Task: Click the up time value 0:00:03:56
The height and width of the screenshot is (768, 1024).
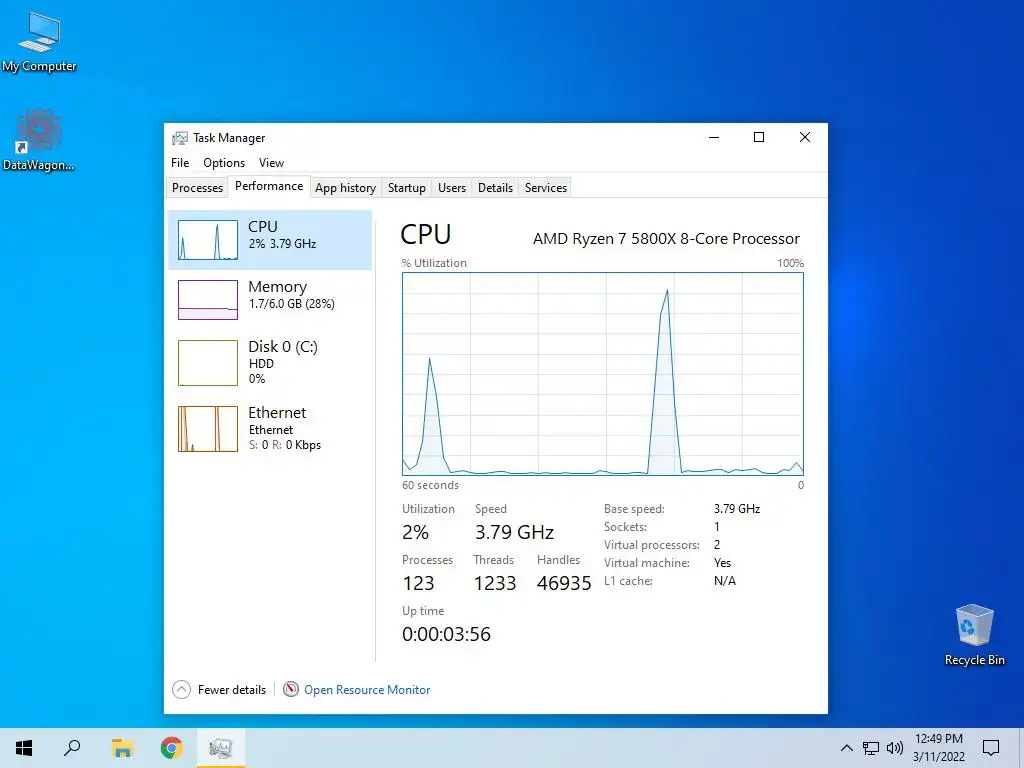Action: tap(446, 634)
